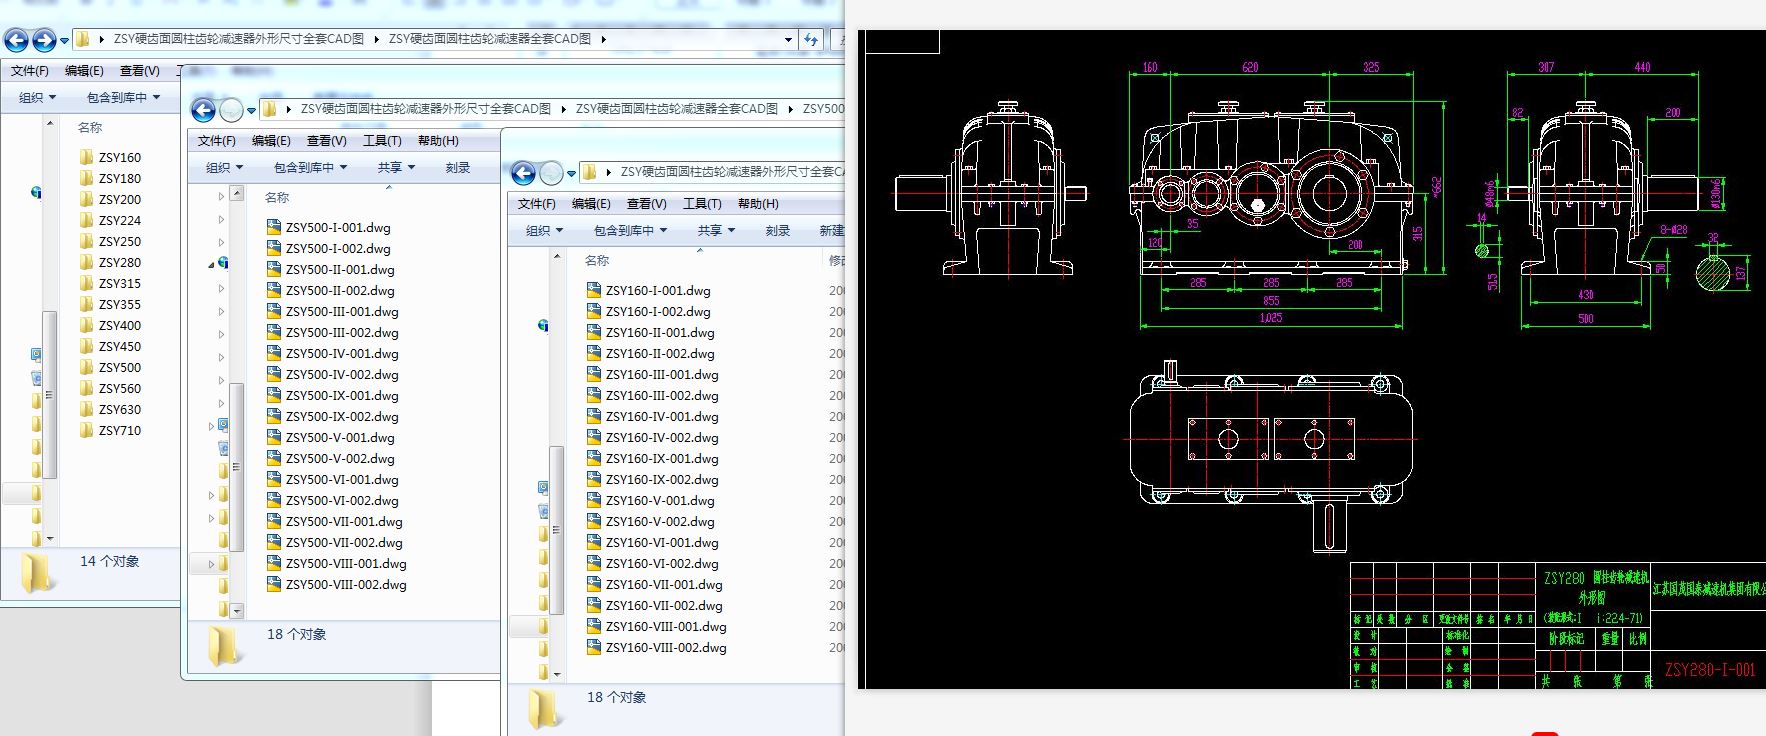The image size is (1766, 736).
Task: Click the Back arrow in the ZSY folder list window
Action: point(17,40)
